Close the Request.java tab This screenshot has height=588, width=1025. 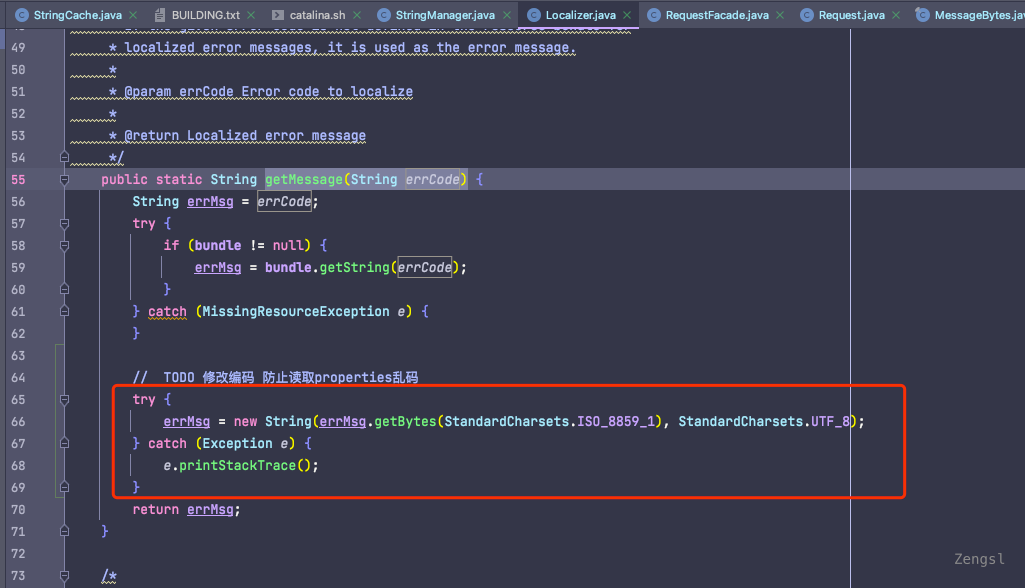[x=896, y=16]
